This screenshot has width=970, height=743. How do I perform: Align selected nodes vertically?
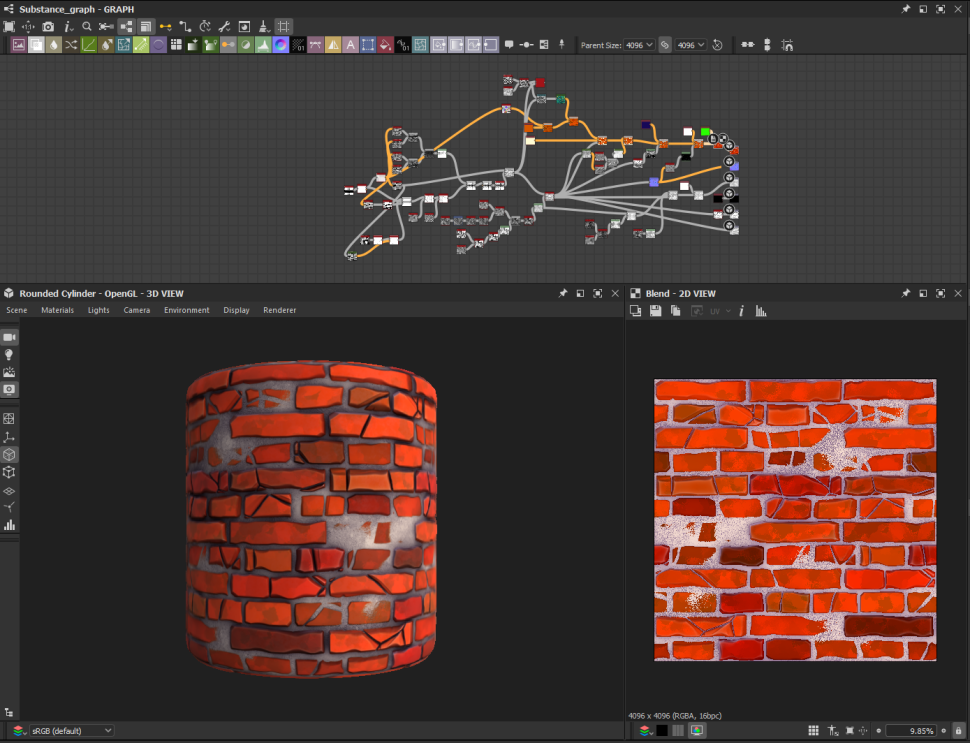767,45
